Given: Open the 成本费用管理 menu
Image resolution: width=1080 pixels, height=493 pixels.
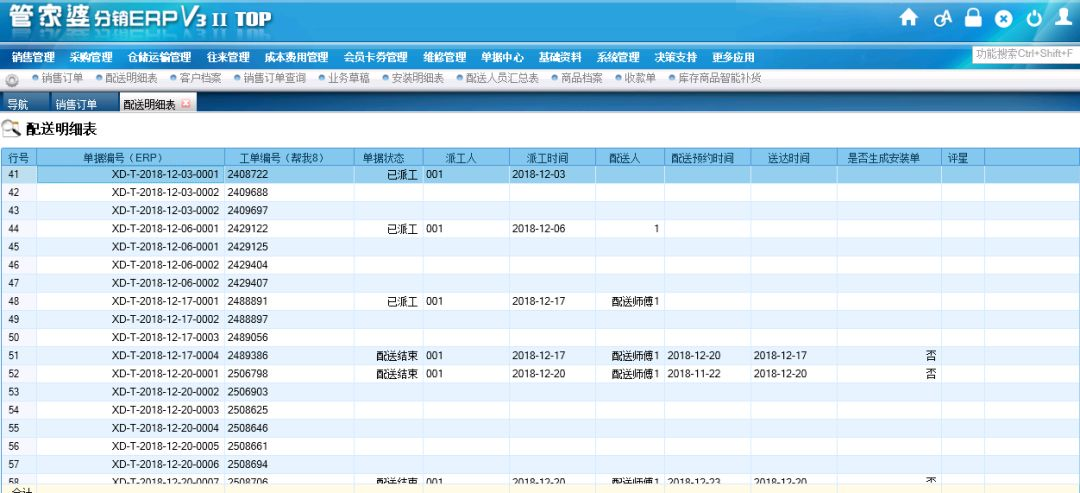Looking at the screenshot, I should pyautogui.click(x=296, y=58).
